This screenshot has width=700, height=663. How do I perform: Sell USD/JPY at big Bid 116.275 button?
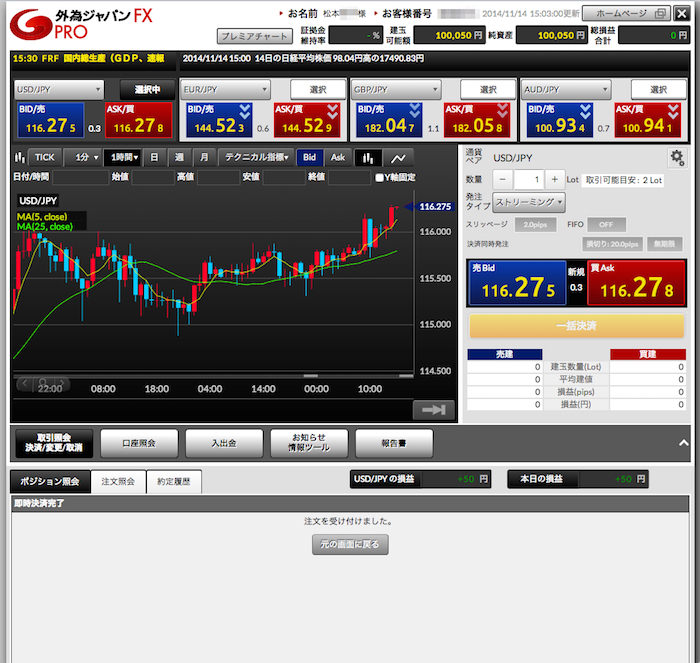(517, 283)
